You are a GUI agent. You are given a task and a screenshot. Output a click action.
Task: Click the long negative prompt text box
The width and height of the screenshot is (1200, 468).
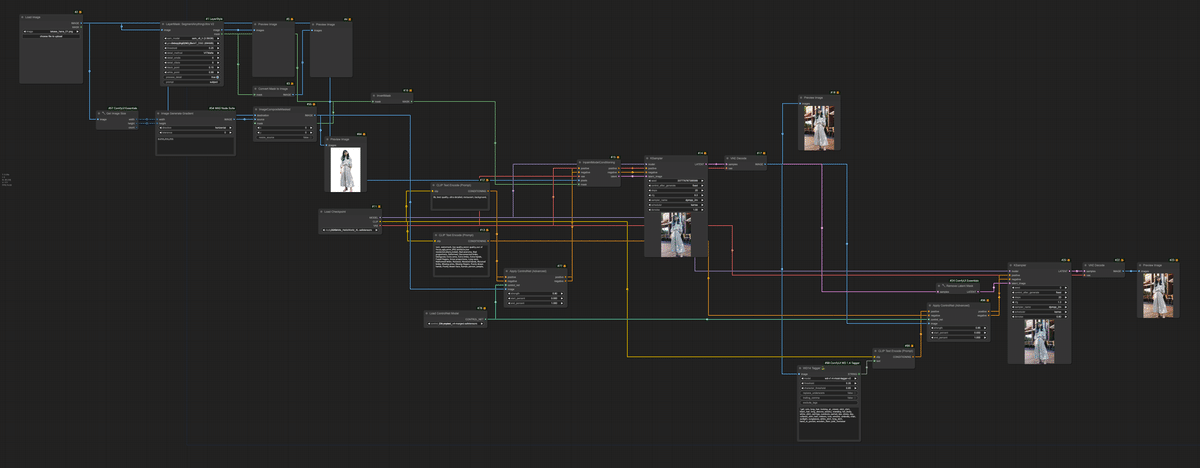coord(460,260)
